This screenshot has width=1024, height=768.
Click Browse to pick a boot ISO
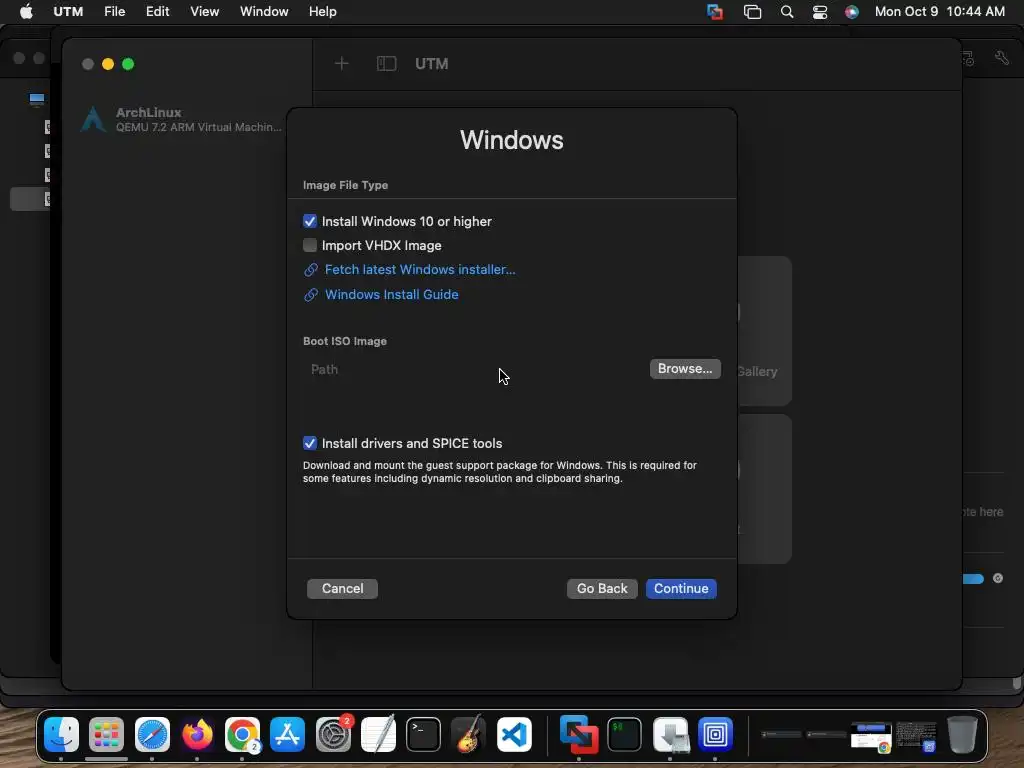pyautogui.click(x=685, y=369)
